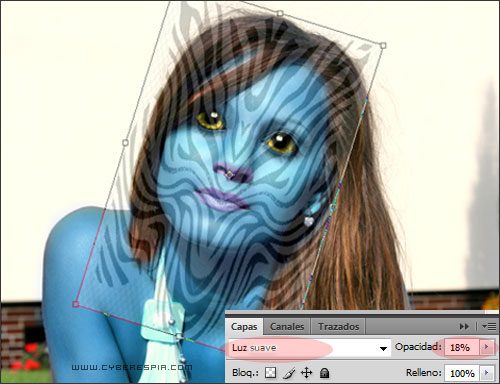The image size is (500, 384).
Task: Open the Relleno slider arrow
Action: [x=486, y=373]
